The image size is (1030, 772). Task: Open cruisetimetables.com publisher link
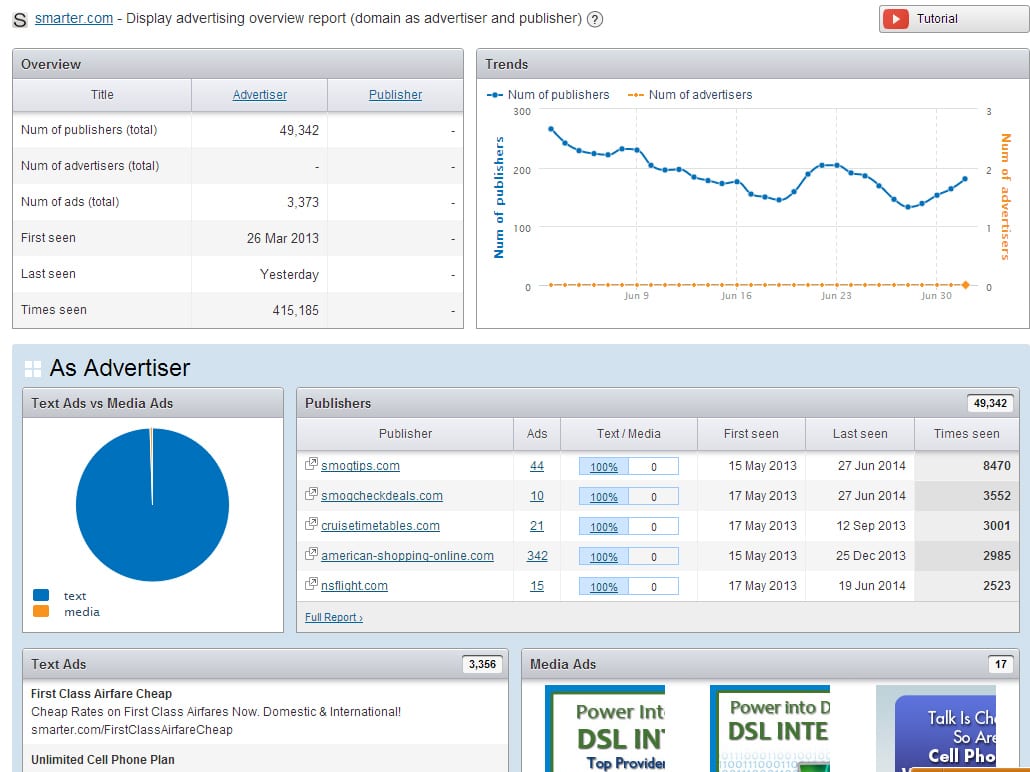pyautogui.click(x=380, y=526)
